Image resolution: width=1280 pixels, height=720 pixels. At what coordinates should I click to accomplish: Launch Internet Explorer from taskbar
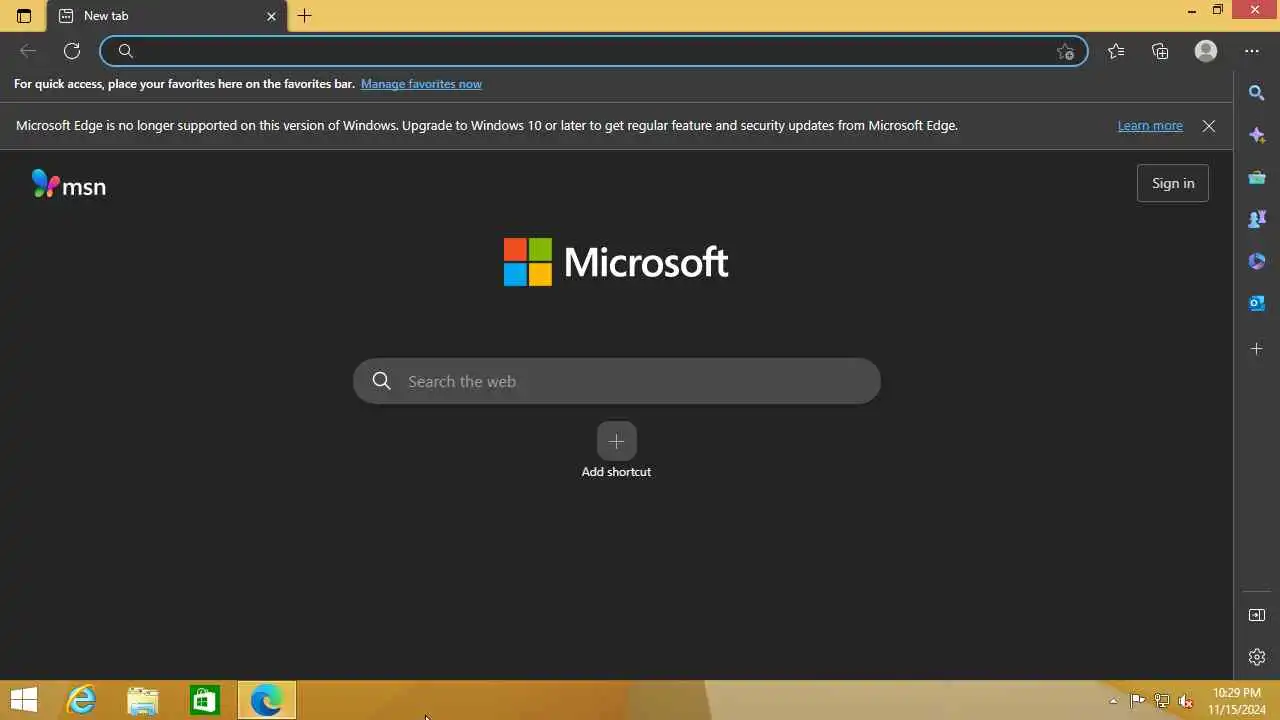click(x=81, y=700)
